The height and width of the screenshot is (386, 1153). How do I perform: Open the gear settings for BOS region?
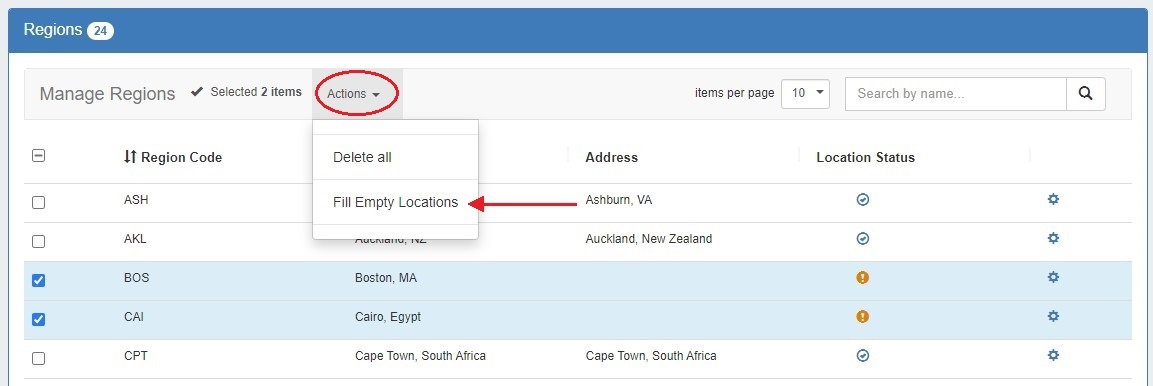[1053, 277]
